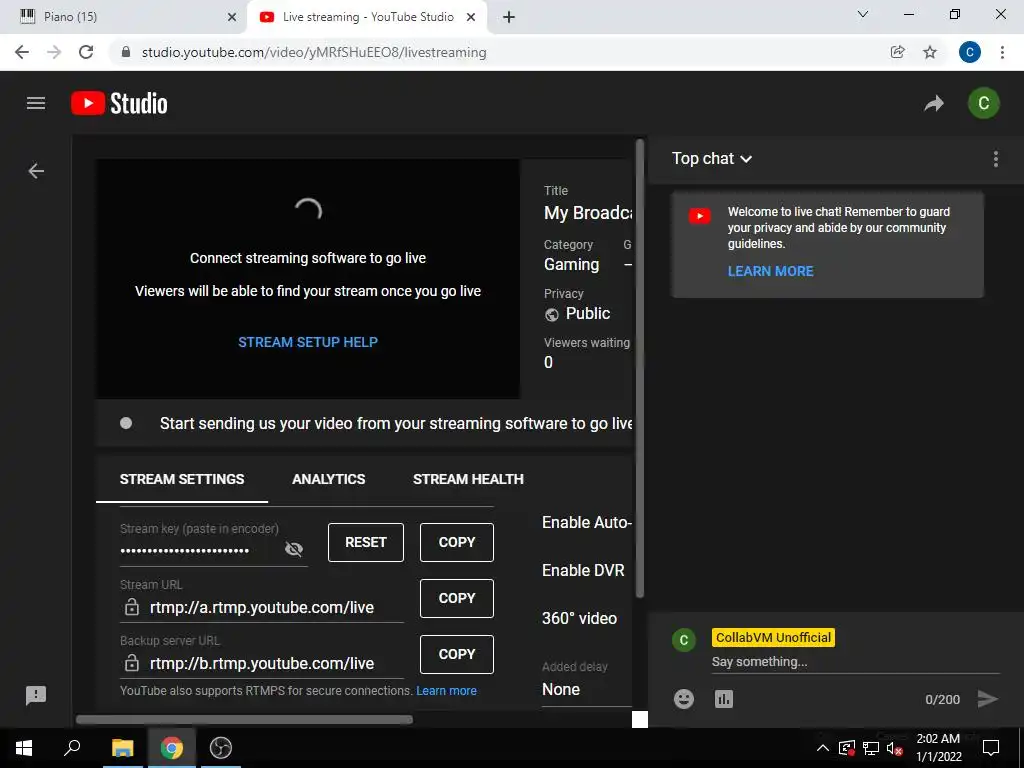Open Chrome three-dot menu
Screen dimensions: 1024x768
(1002, 52)
